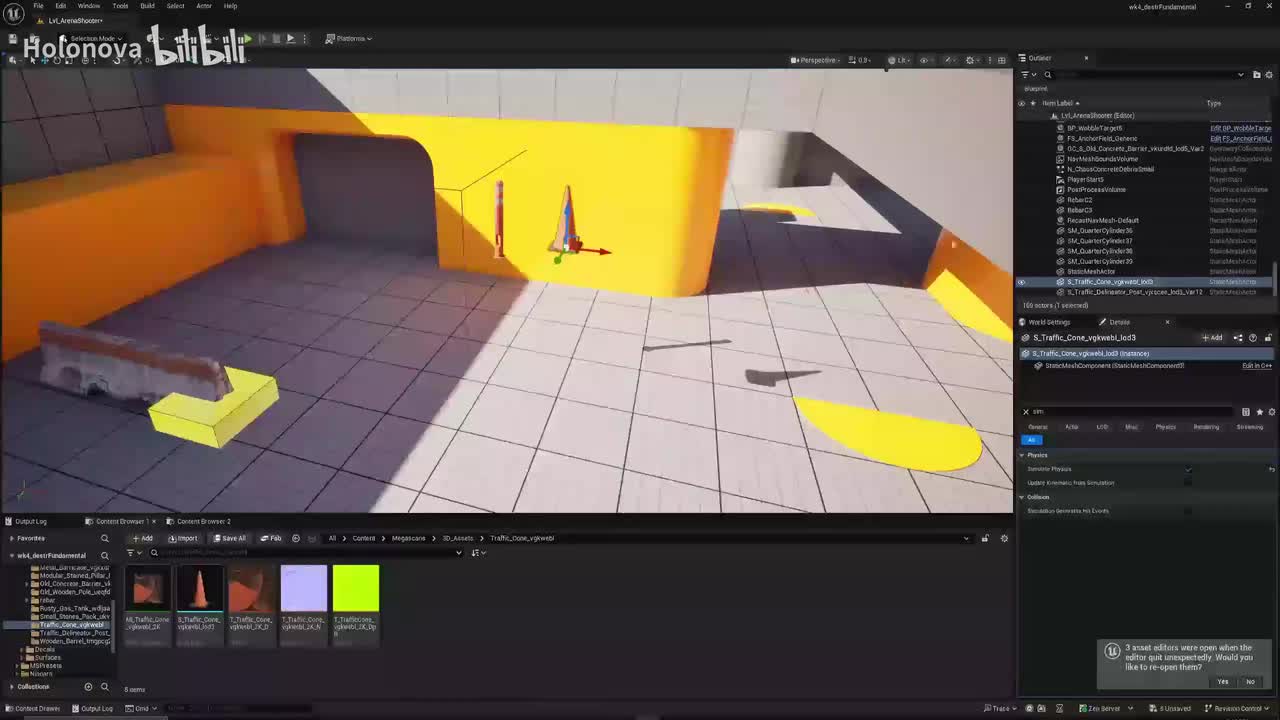Open the Perspective viewport dropdown
Viewport: 1280px width, 720px height.
click(814, 60)
